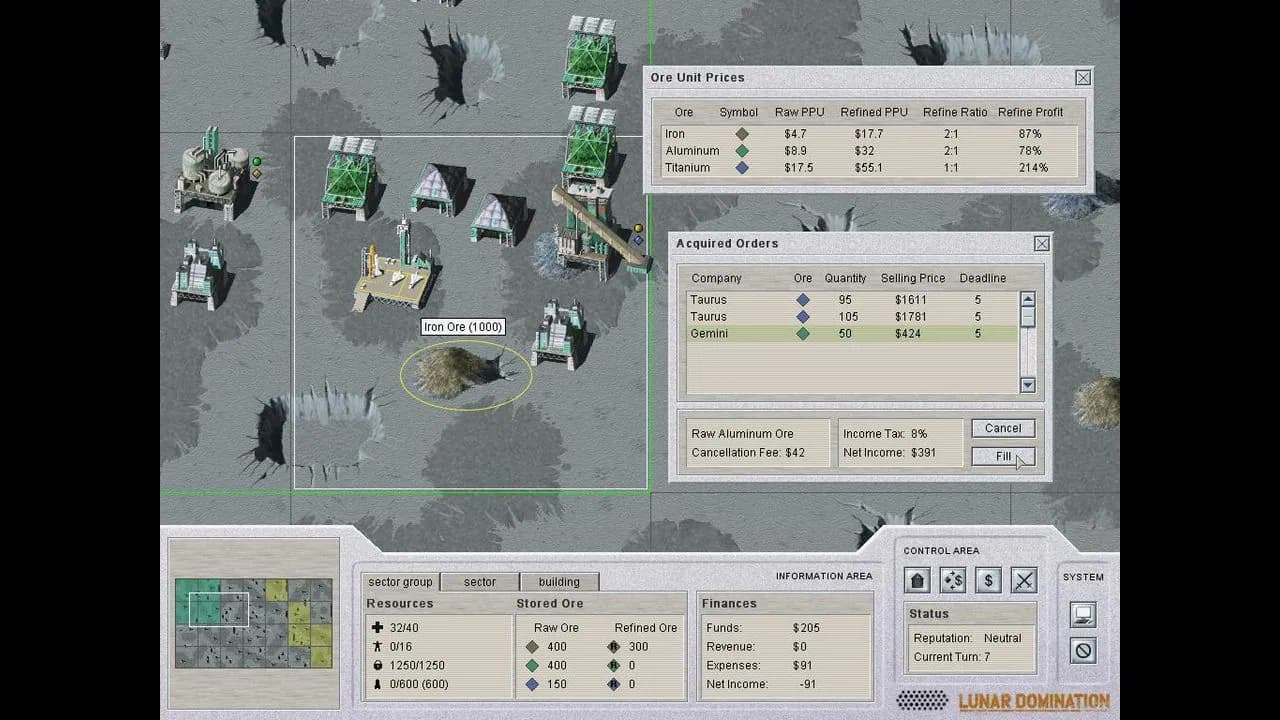1280x720 pixels.
Task: Cancel the selected acquired order
Action: 1003,428
